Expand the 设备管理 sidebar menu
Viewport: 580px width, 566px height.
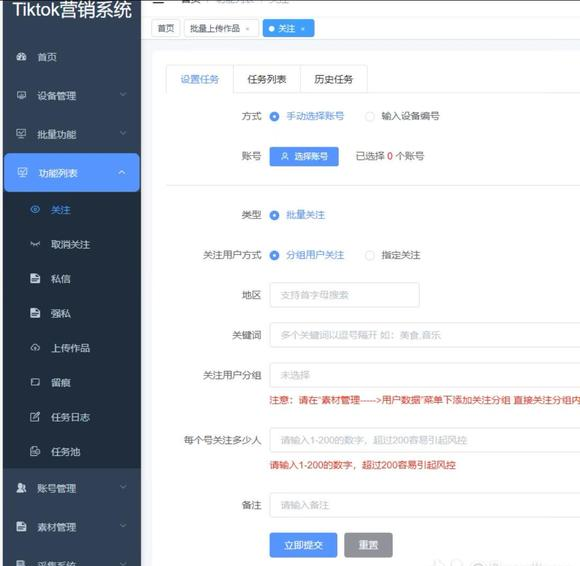pos(72,95)
